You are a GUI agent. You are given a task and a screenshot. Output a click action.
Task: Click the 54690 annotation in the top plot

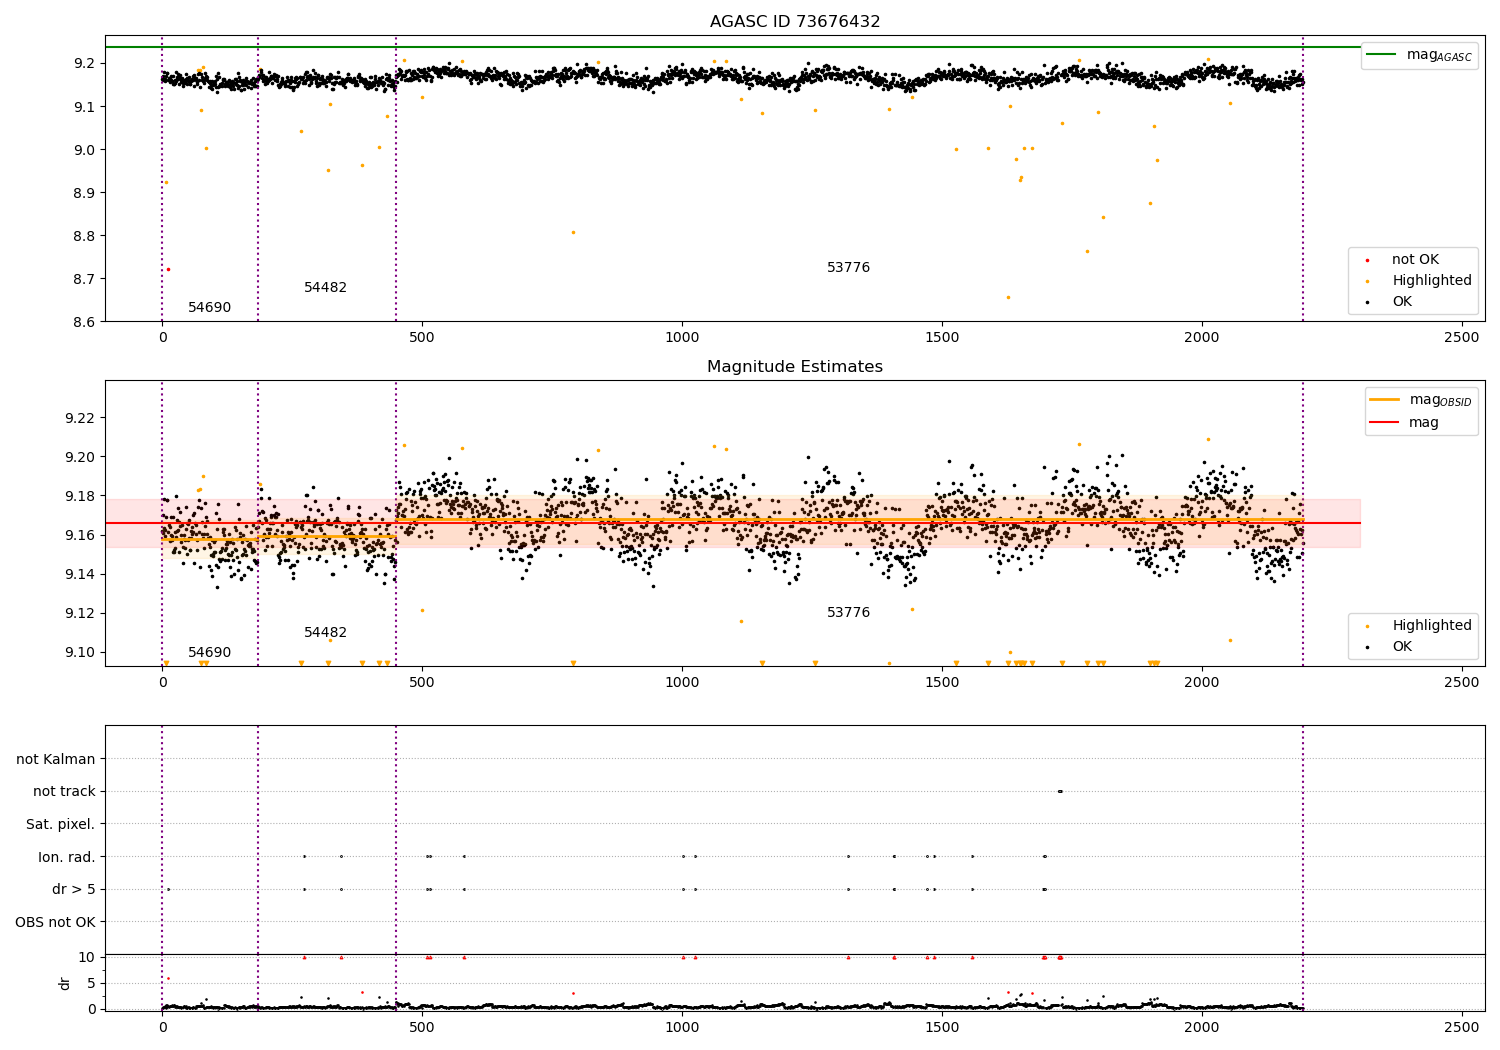point(209,308)
